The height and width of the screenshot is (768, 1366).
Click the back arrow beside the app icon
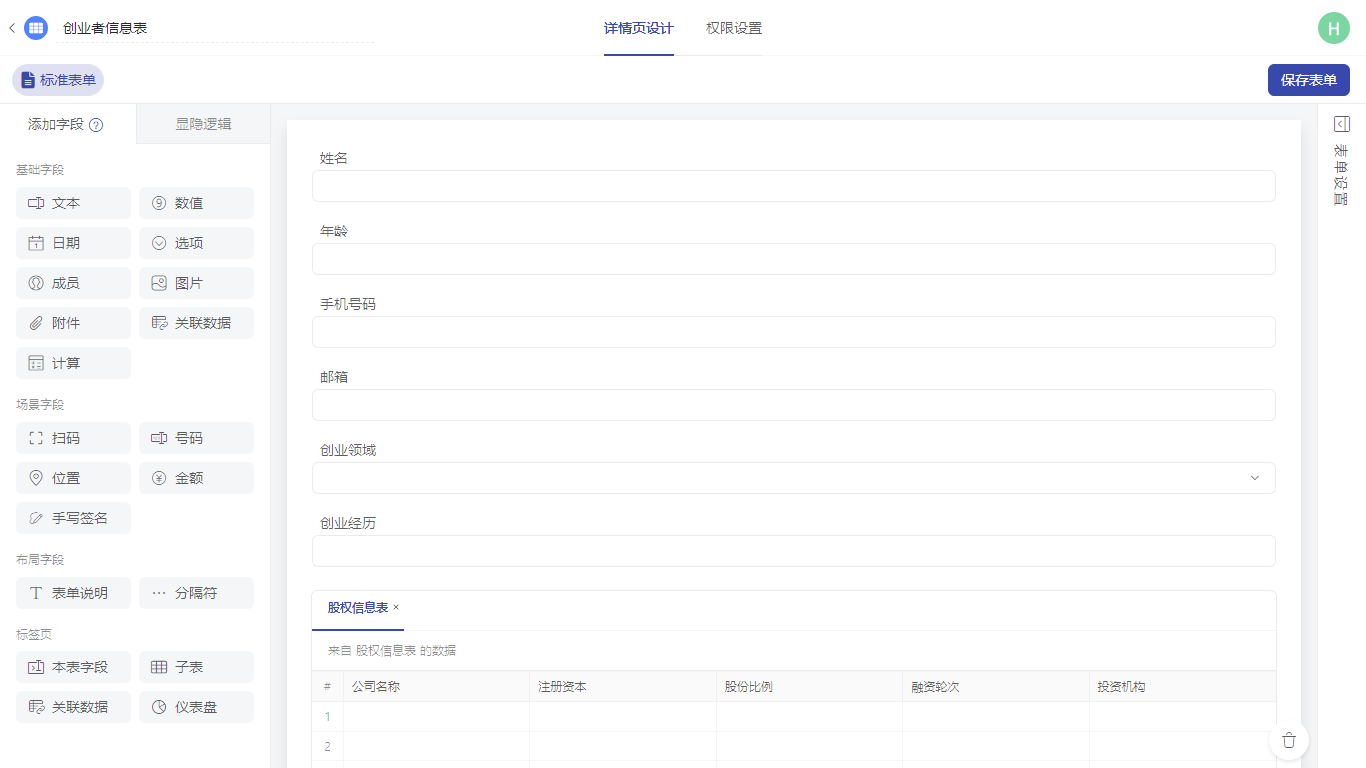12,28
